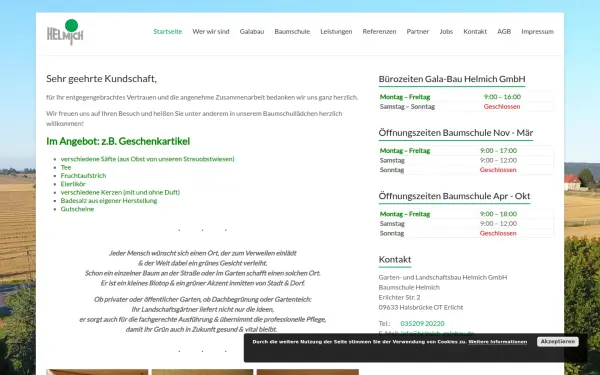Click the Helmich logo
Image resolution: width=600 pixels, height=375 pixels.
pos(65,32)
